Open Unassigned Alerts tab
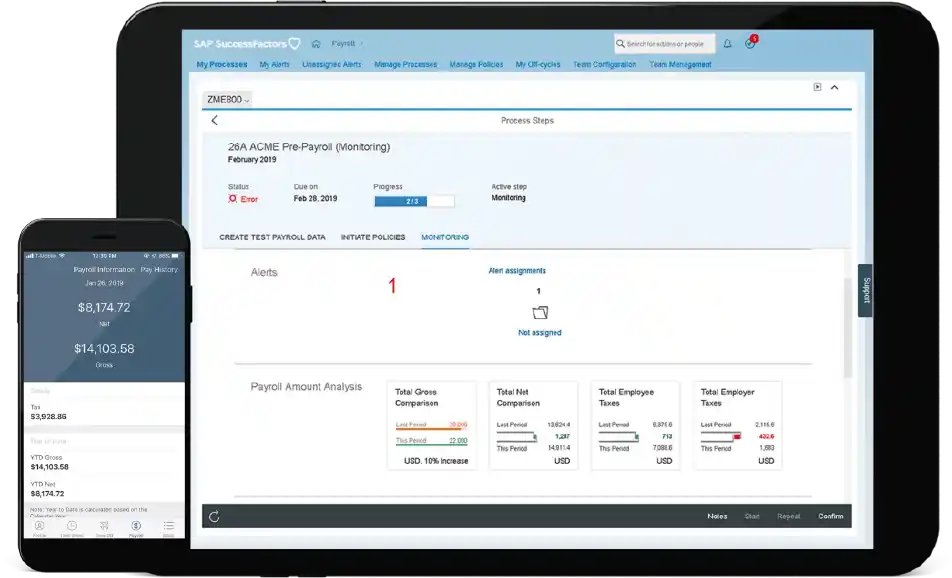Screen dimensions: 952x578 coord(332,64)
